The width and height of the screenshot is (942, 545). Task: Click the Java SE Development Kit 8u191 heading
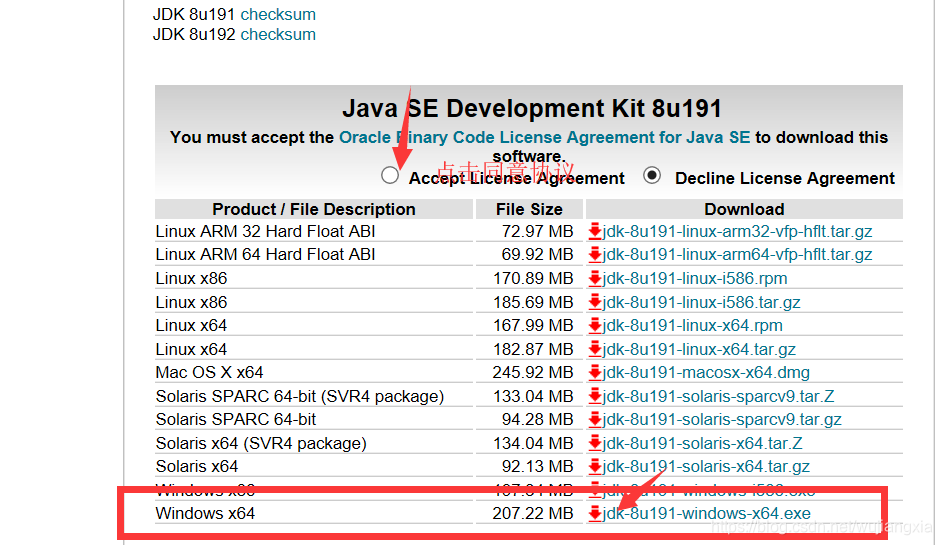532,109
